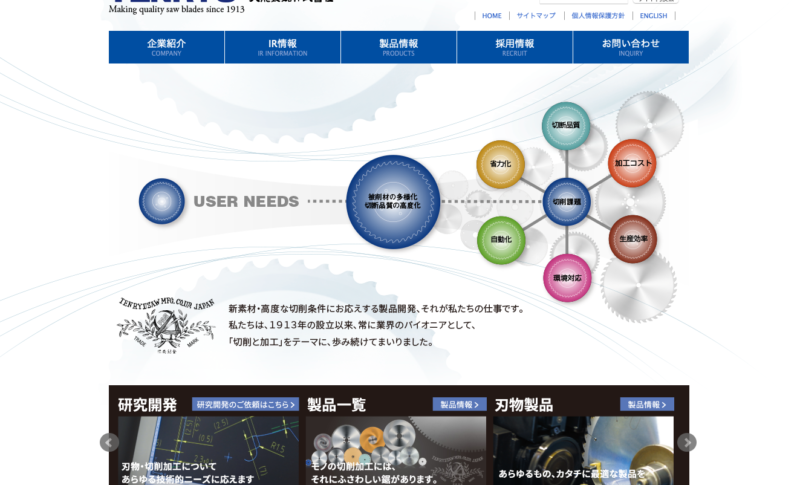The image size is (800, 485).
Task: Go to next carousel slide arrow
Action: tap(687, 442)
